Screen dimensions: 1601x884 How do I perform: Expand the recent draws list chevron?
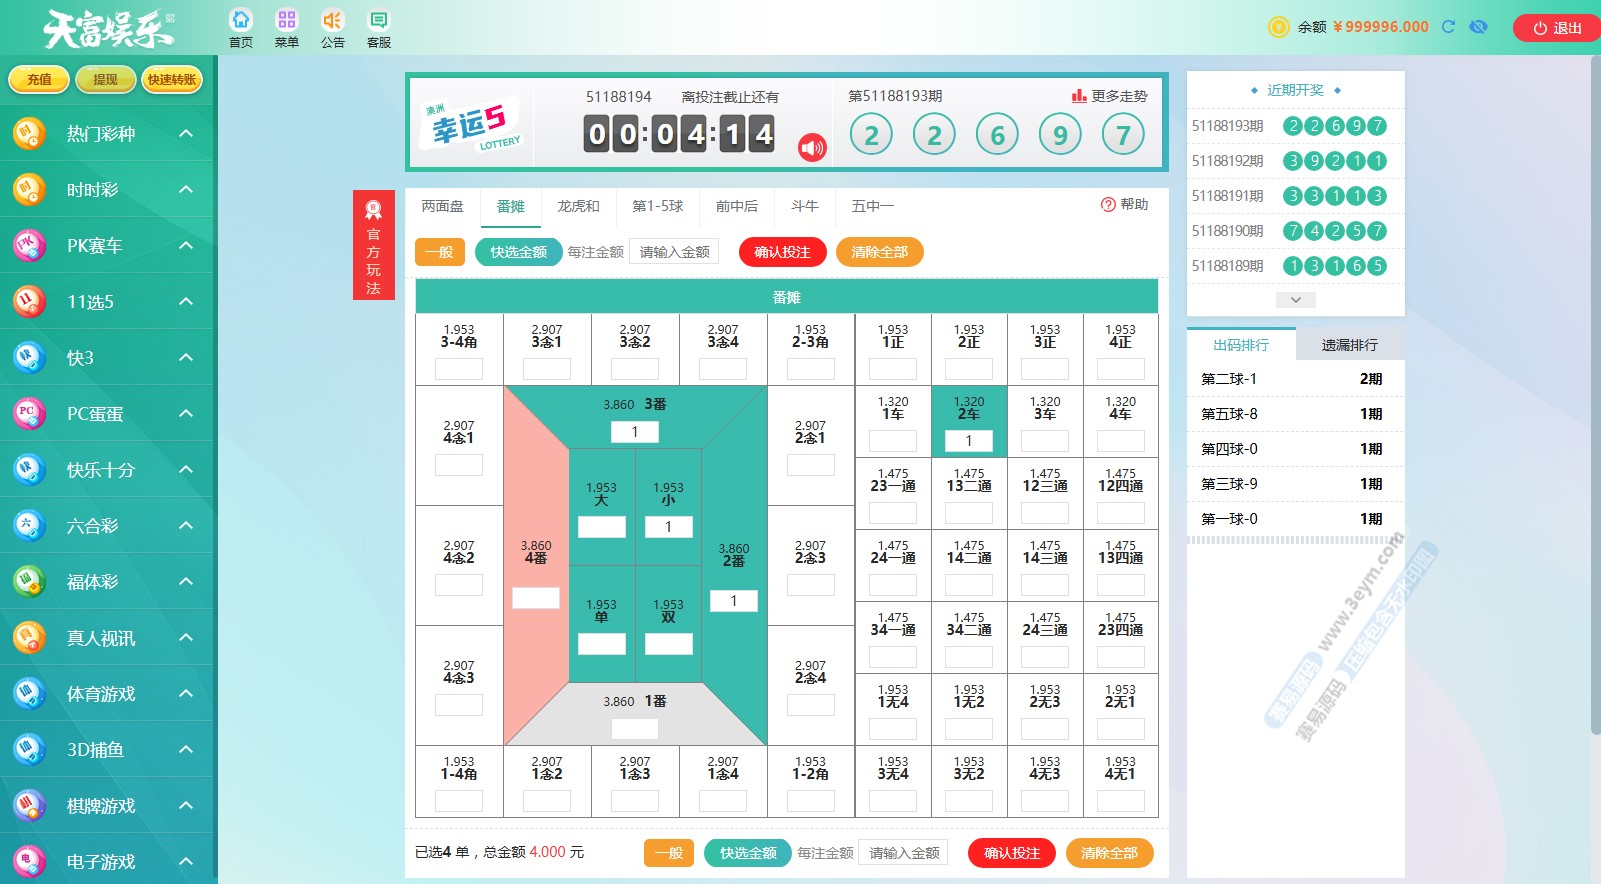[1295, 300]
